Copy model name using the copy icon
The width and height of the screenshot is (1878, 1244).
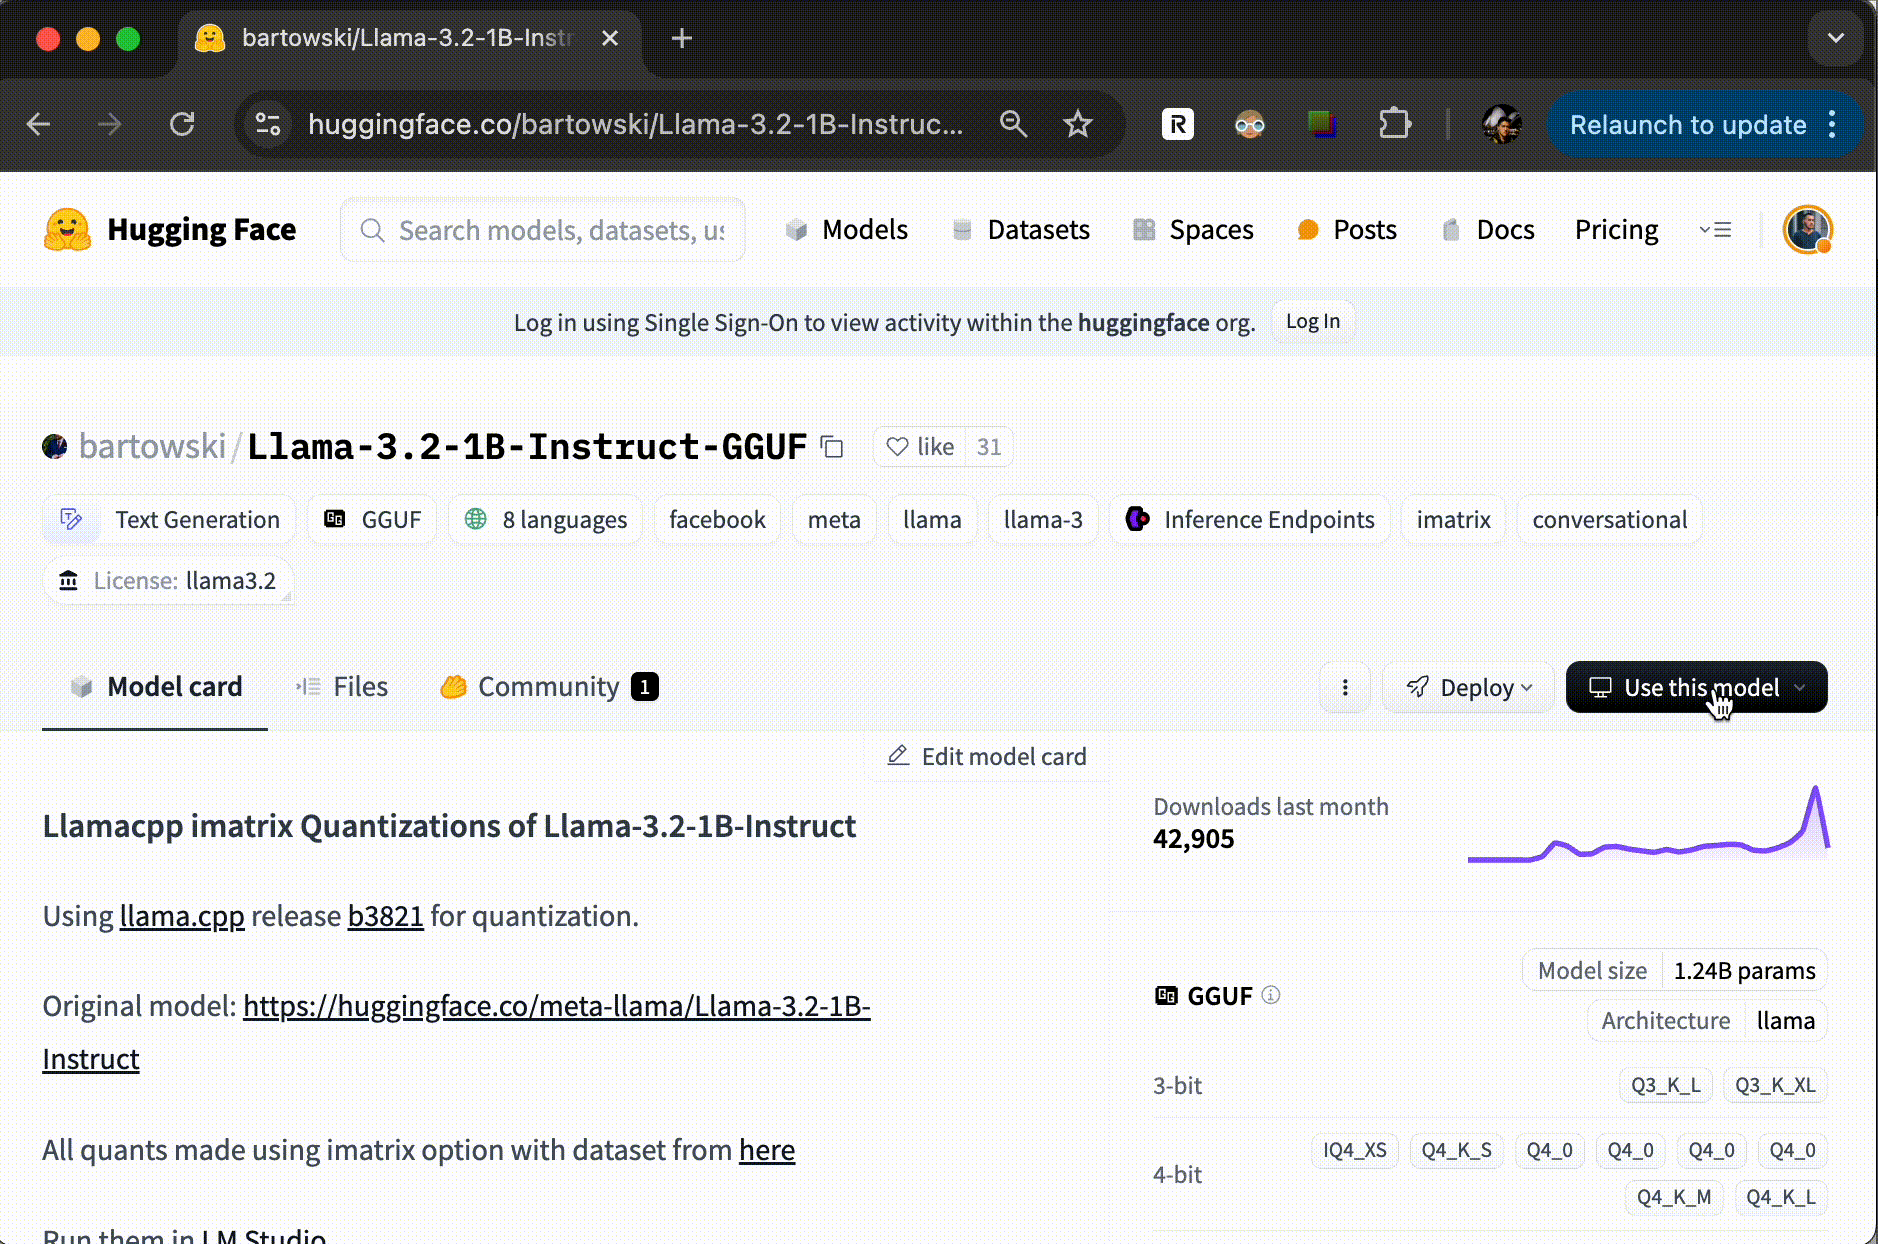click(832, 447)
